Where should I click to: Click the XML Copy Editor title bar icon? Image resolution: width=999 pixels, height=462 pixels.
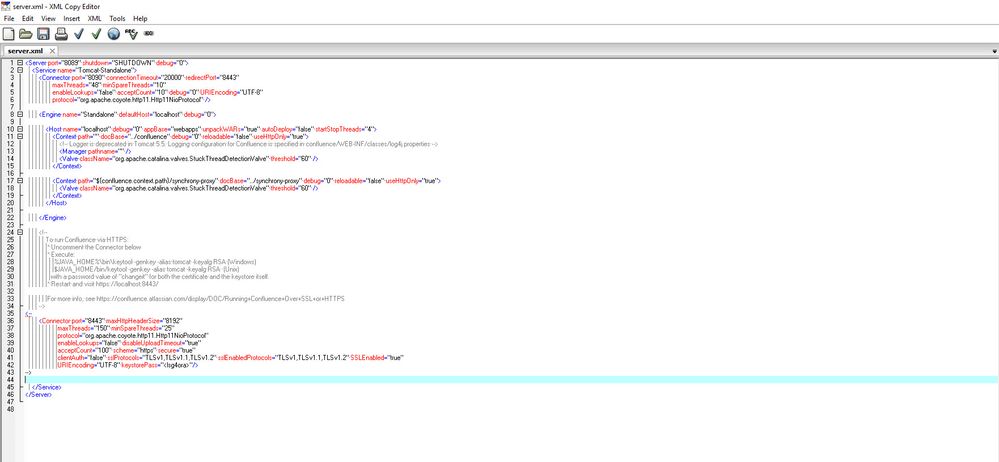(4, 6)
